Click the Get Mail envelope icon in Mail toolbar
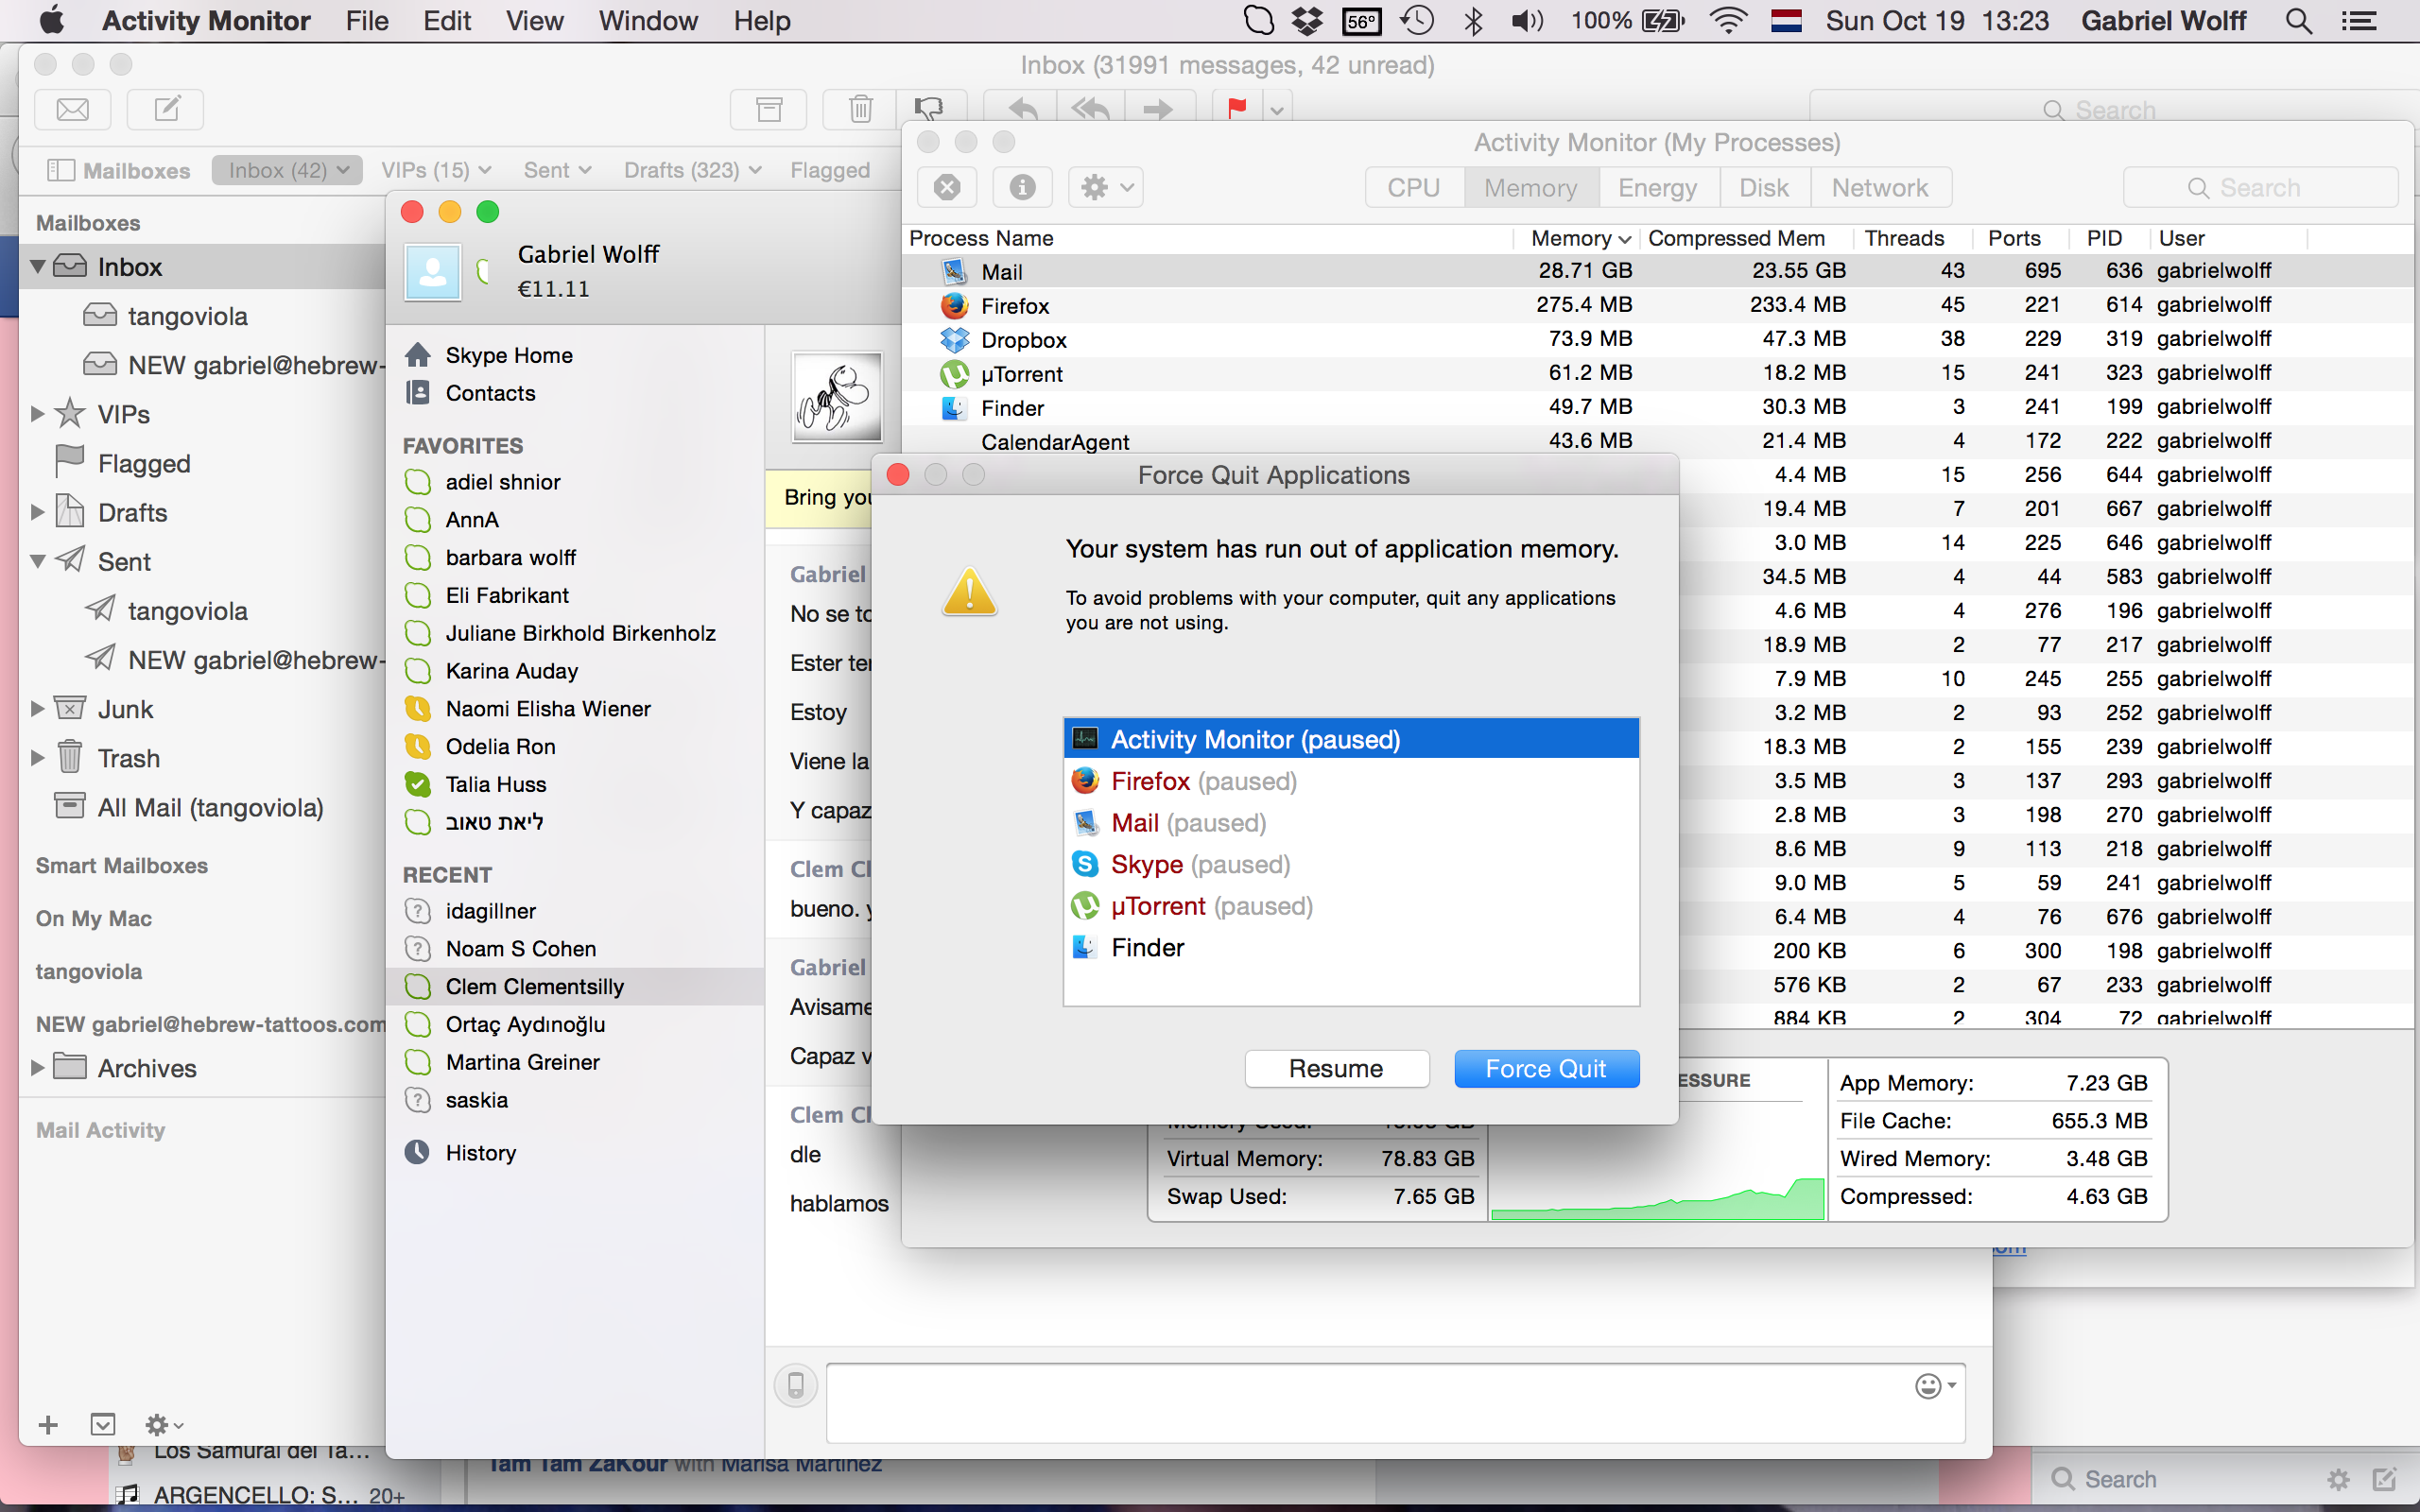Screen dimensions: 2420x1512 tap(72, 109)
